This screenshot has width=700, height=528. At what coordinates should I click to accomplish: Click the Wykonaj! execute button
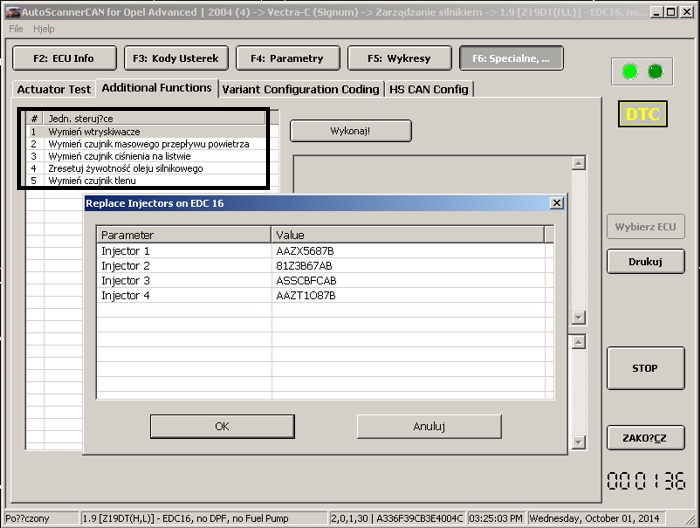[x=350, y=131]
